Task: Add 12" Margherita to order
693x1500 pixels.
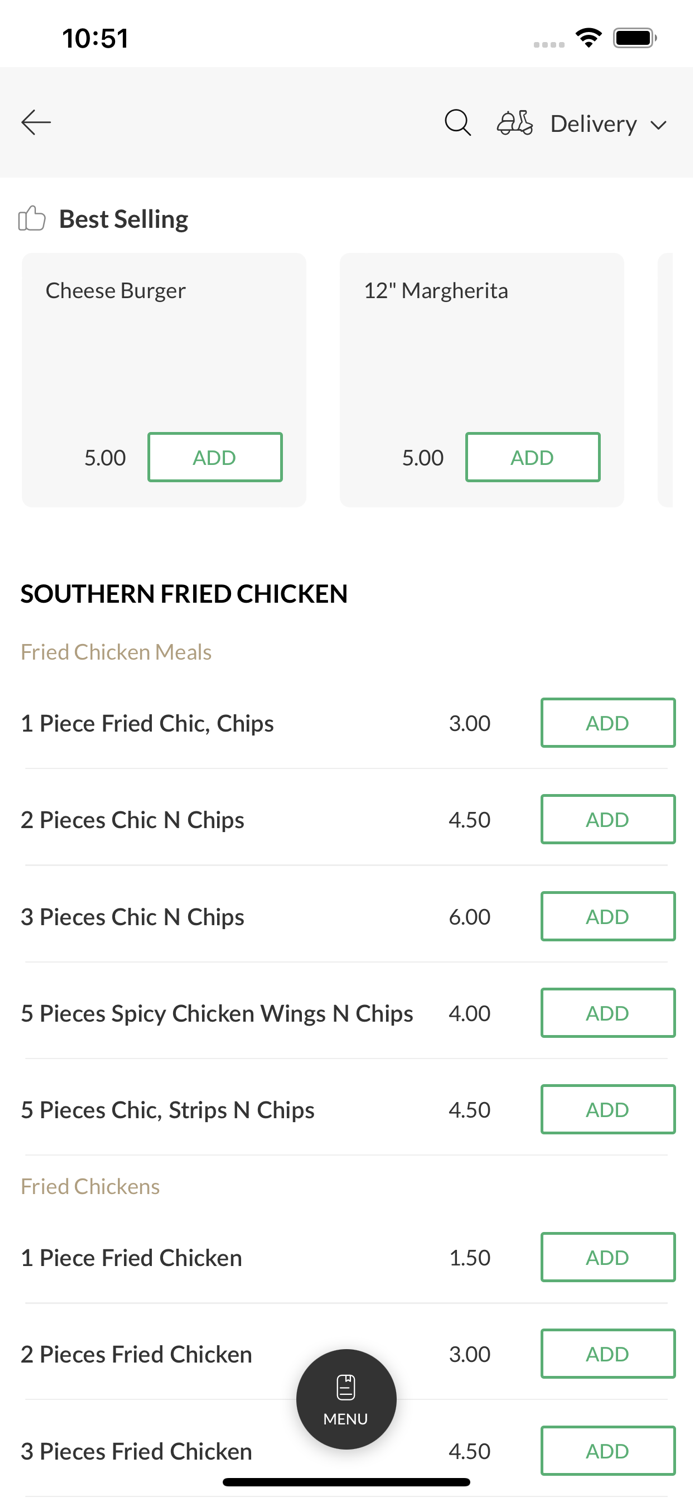Action: pyautogui.click(x=533, y=457)
